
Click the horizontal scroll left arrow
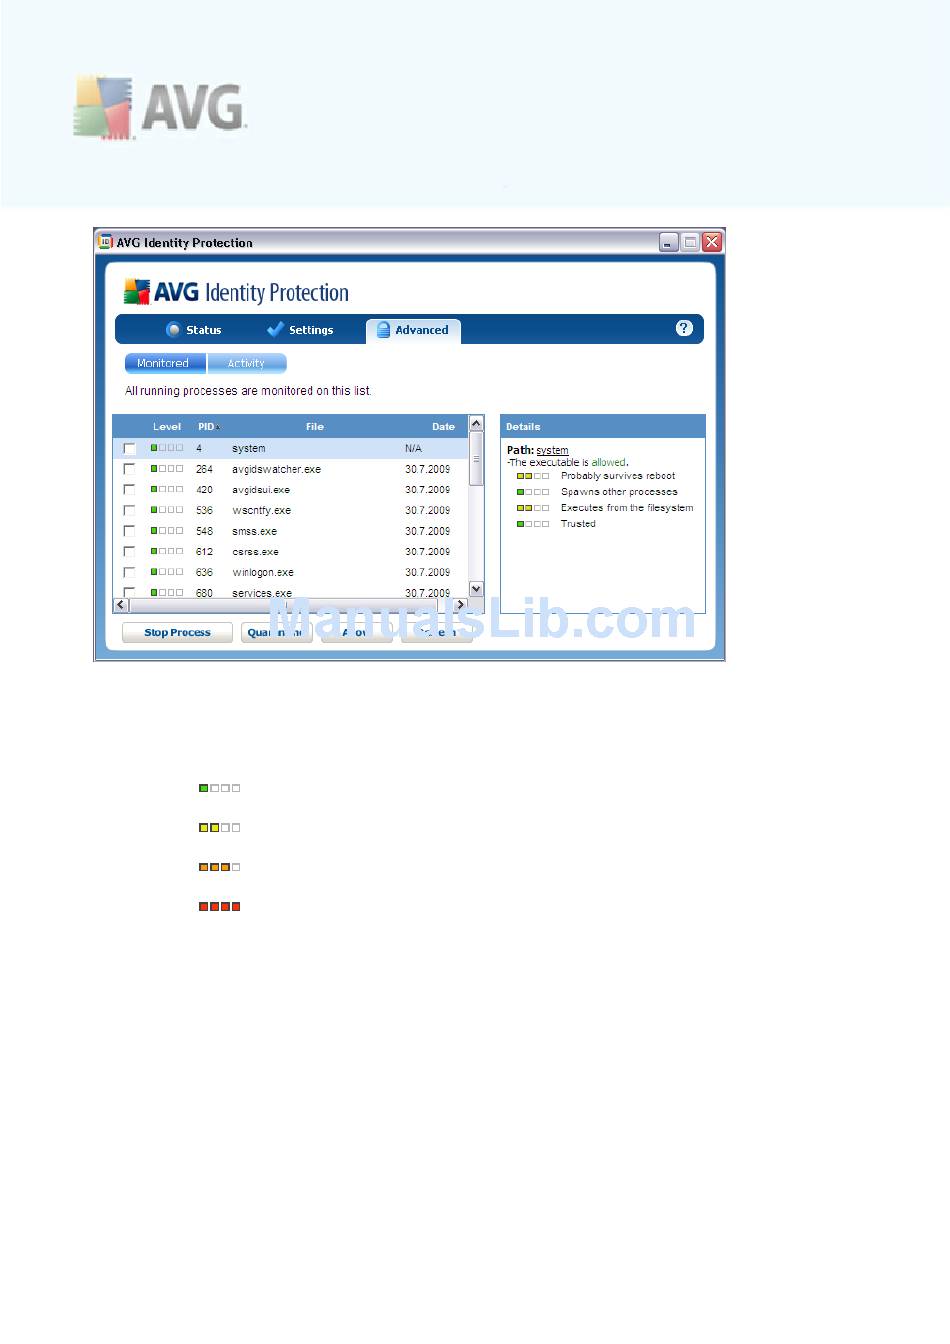click(121, 605)
